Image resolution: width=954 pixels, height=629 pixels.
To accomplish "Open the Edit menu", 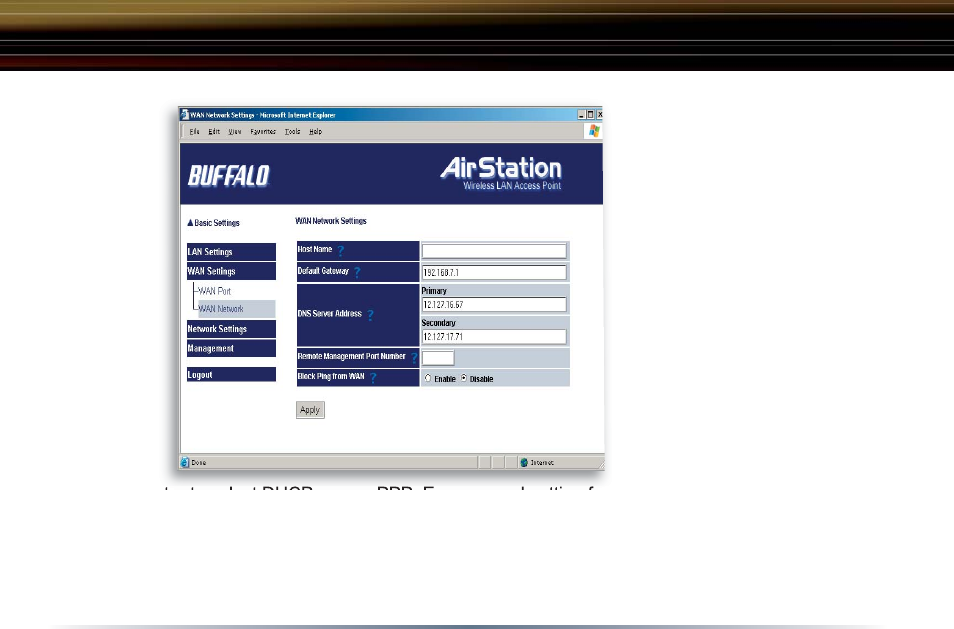I will pyautogui.click(x=214, y=131).
